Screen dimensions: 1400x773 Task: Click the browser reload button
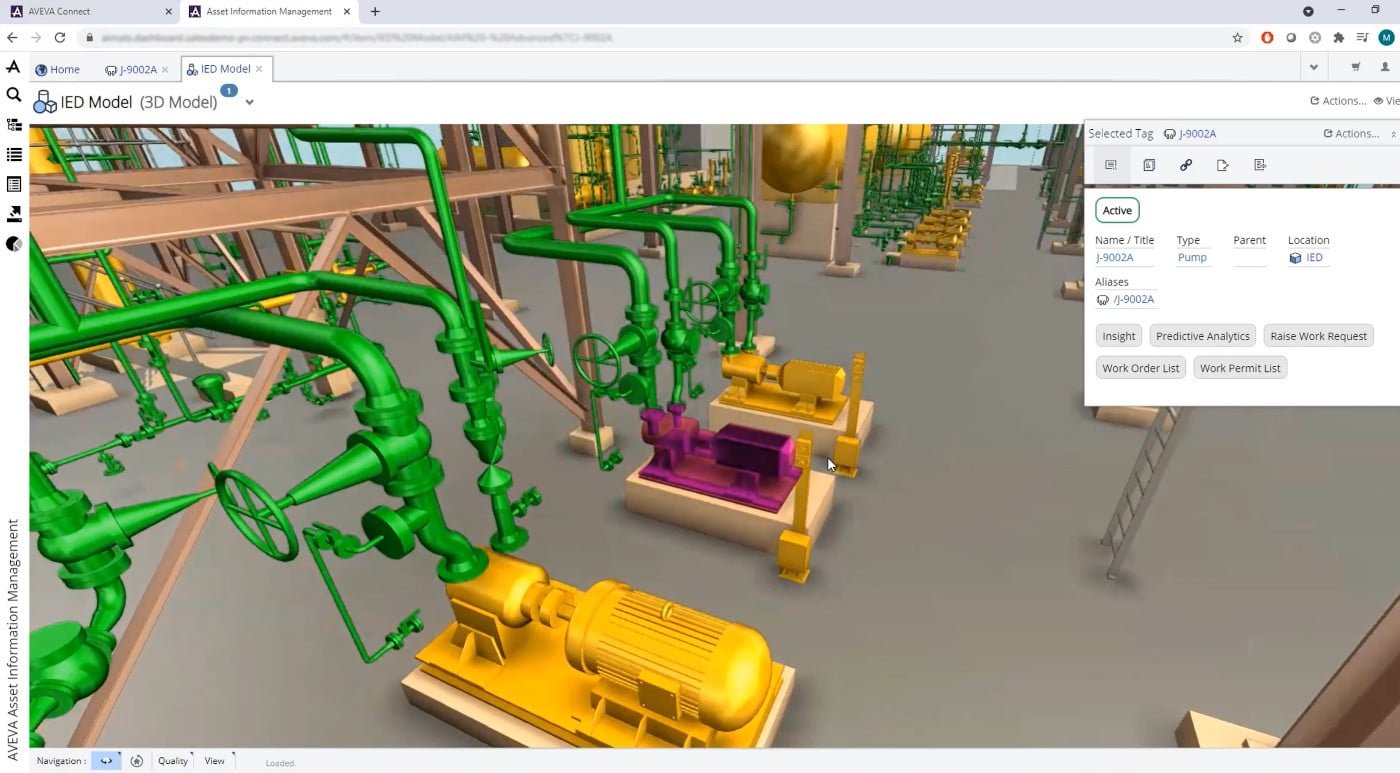point(60,38)
